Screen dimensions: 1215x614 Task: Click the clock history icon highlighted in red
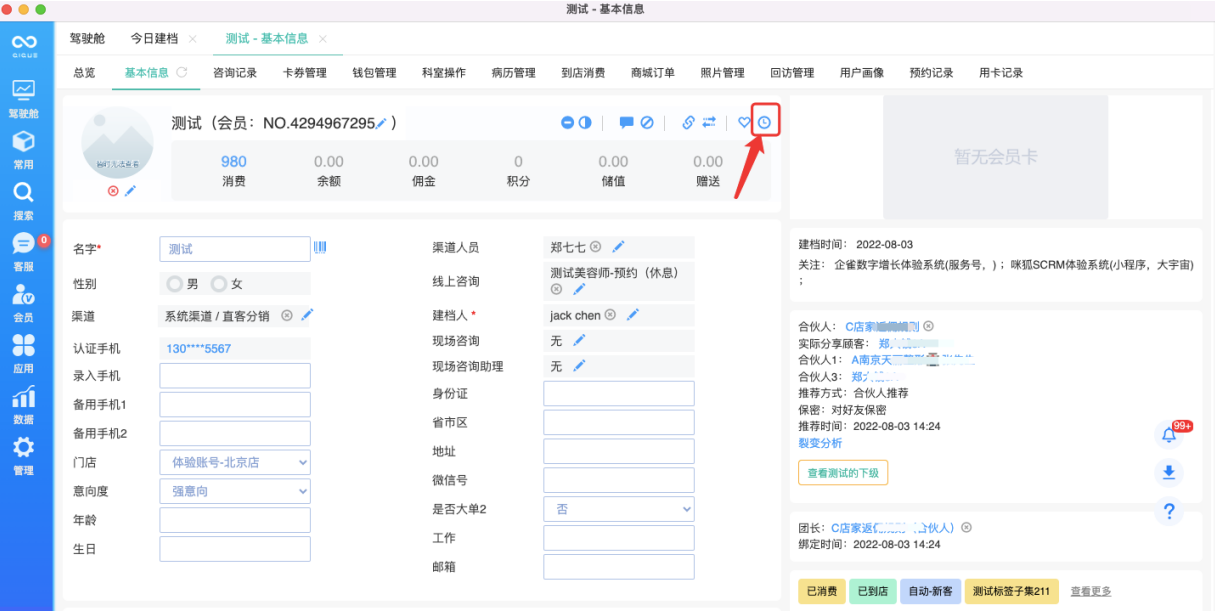[x=764, y=123]
